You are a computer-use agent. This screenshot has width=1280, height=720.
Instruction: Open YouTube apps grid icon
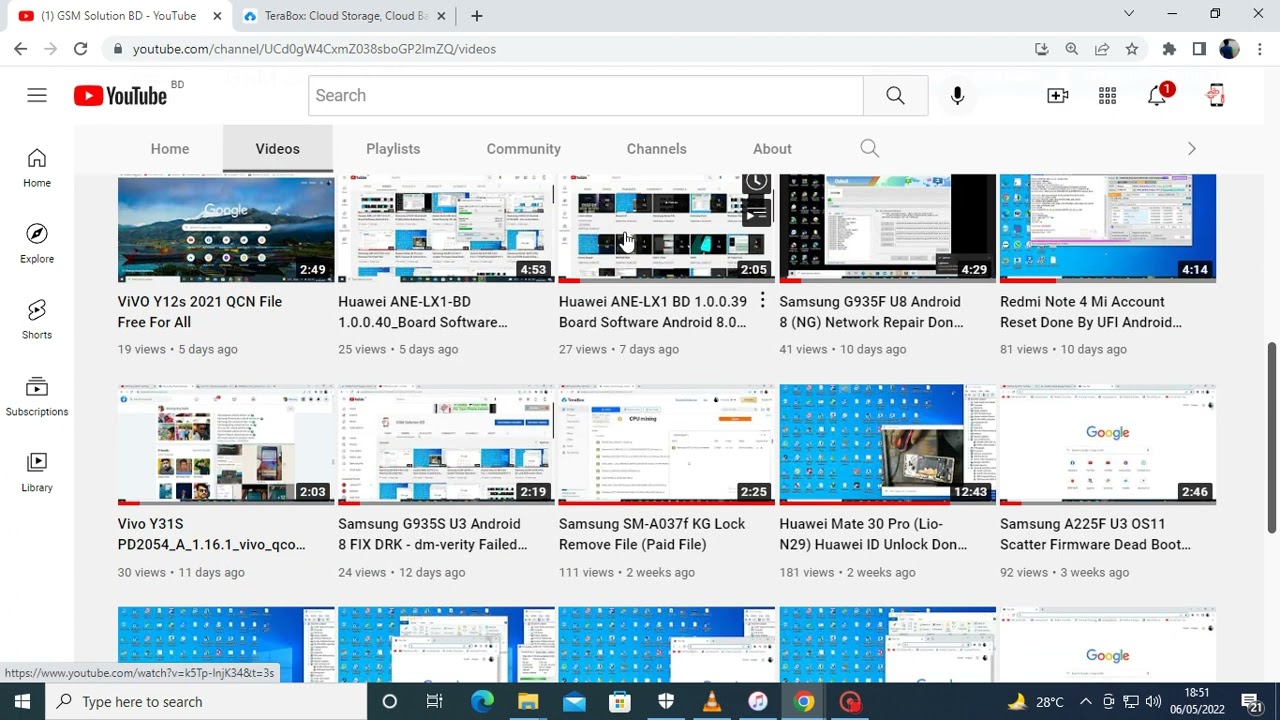[1107, 95]
